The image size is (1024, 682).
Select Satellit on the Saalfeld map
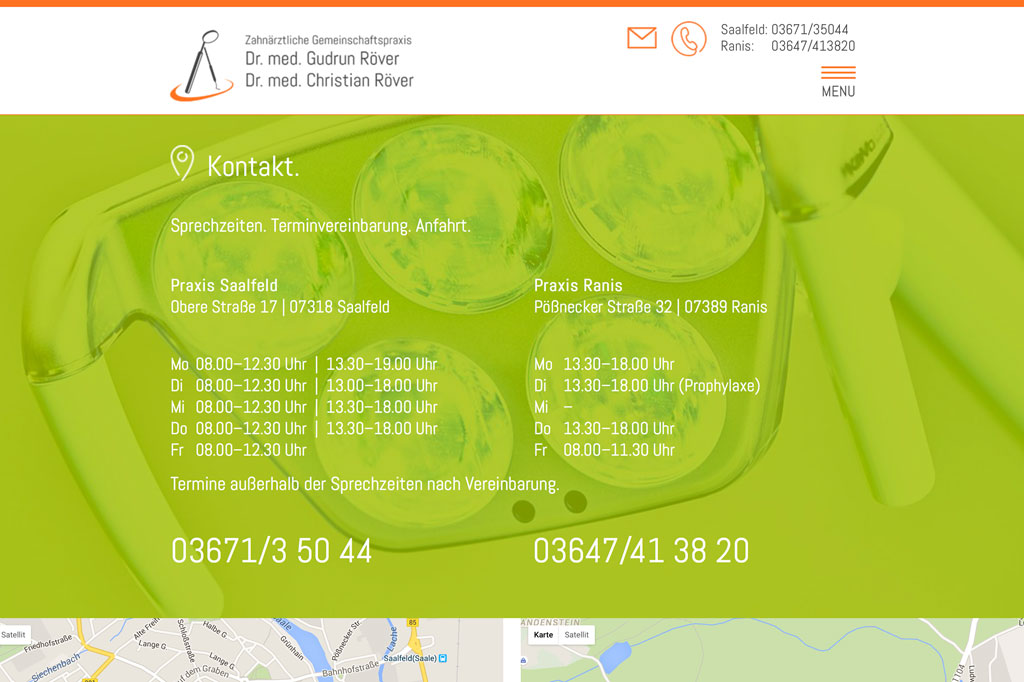point(13,634)
